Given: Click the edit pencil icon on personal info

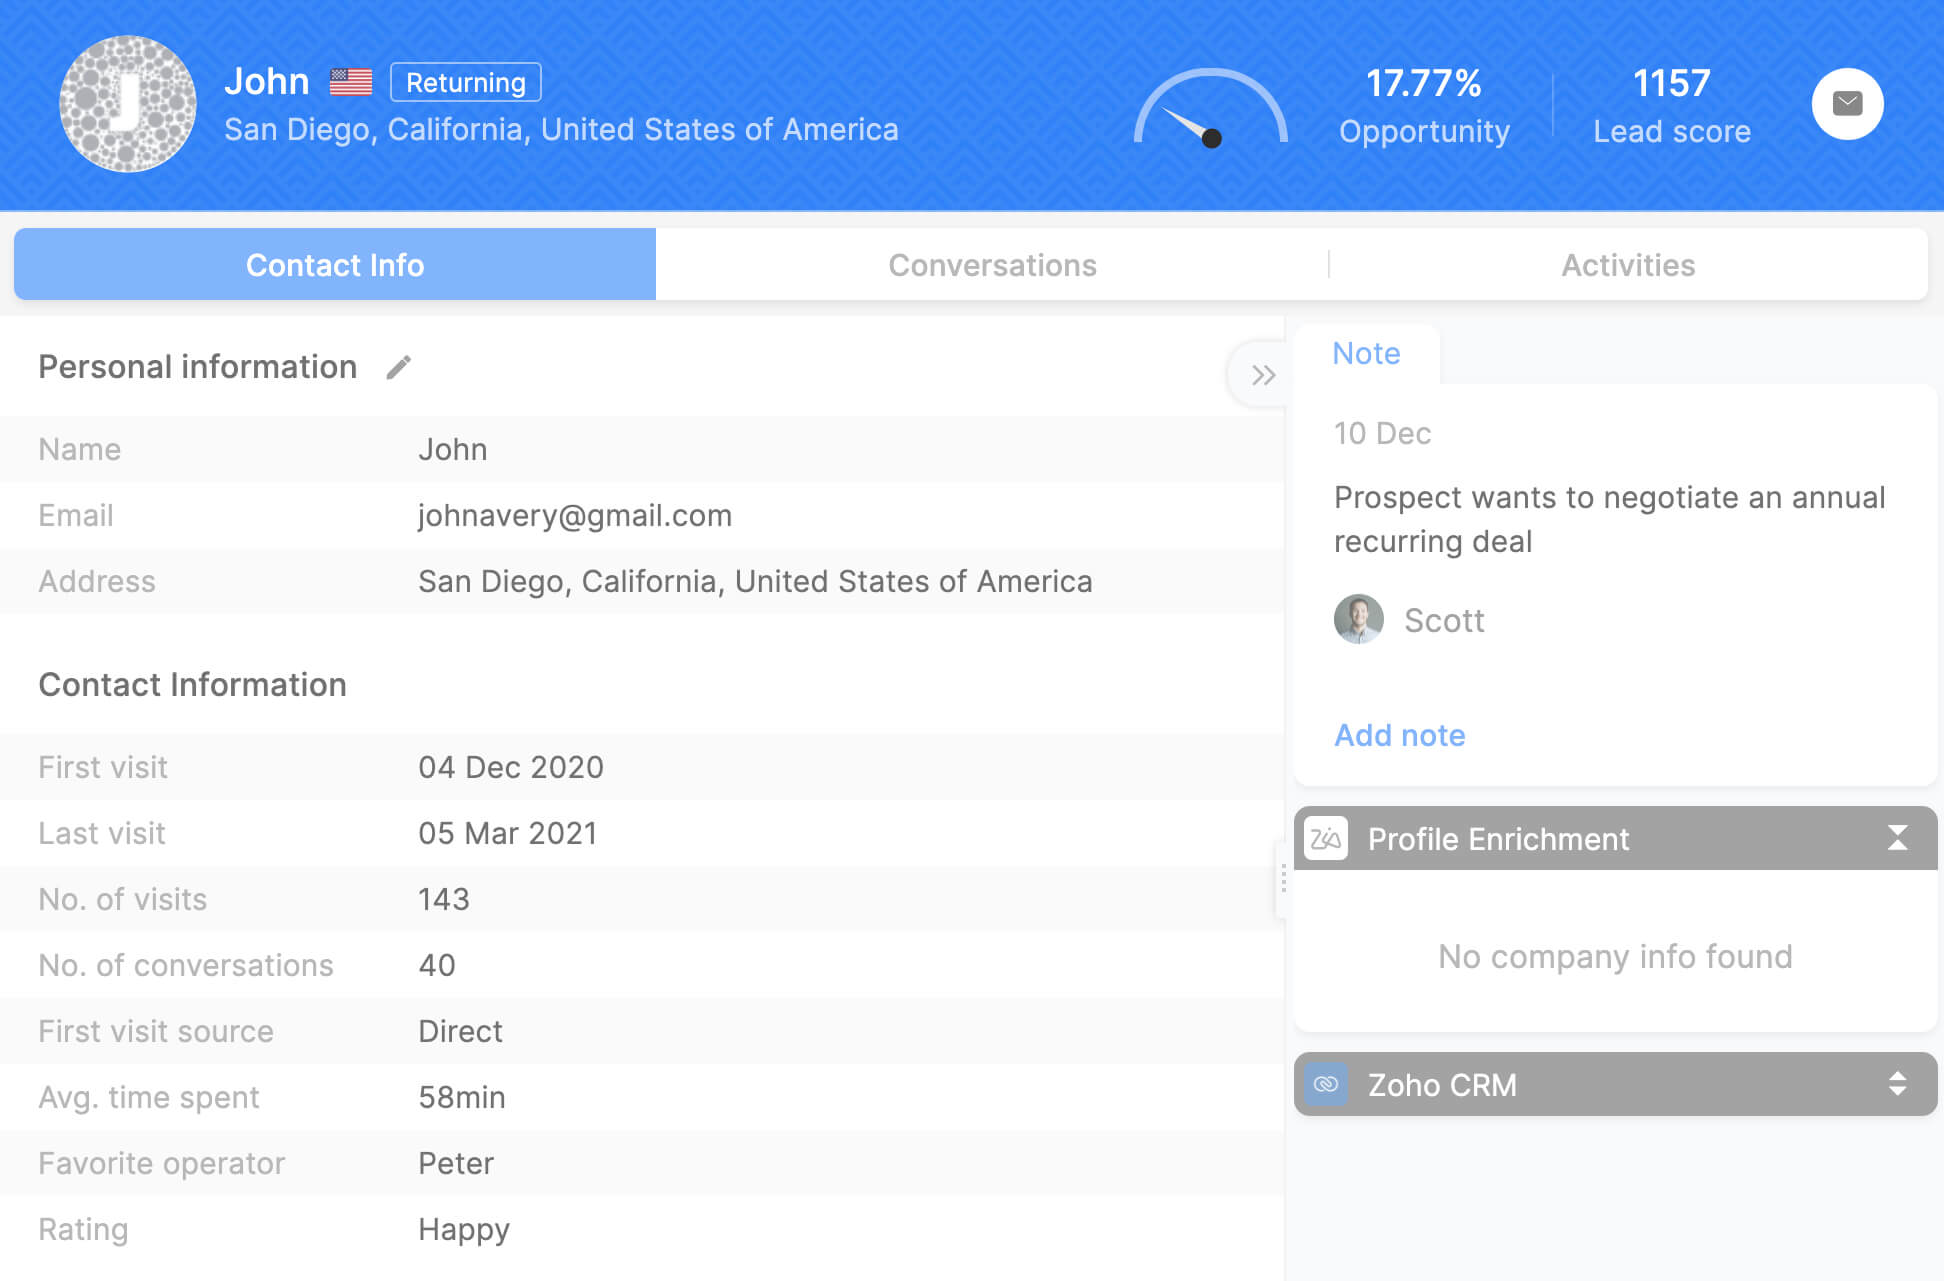Looking at the screenshot, I should 399,366.
